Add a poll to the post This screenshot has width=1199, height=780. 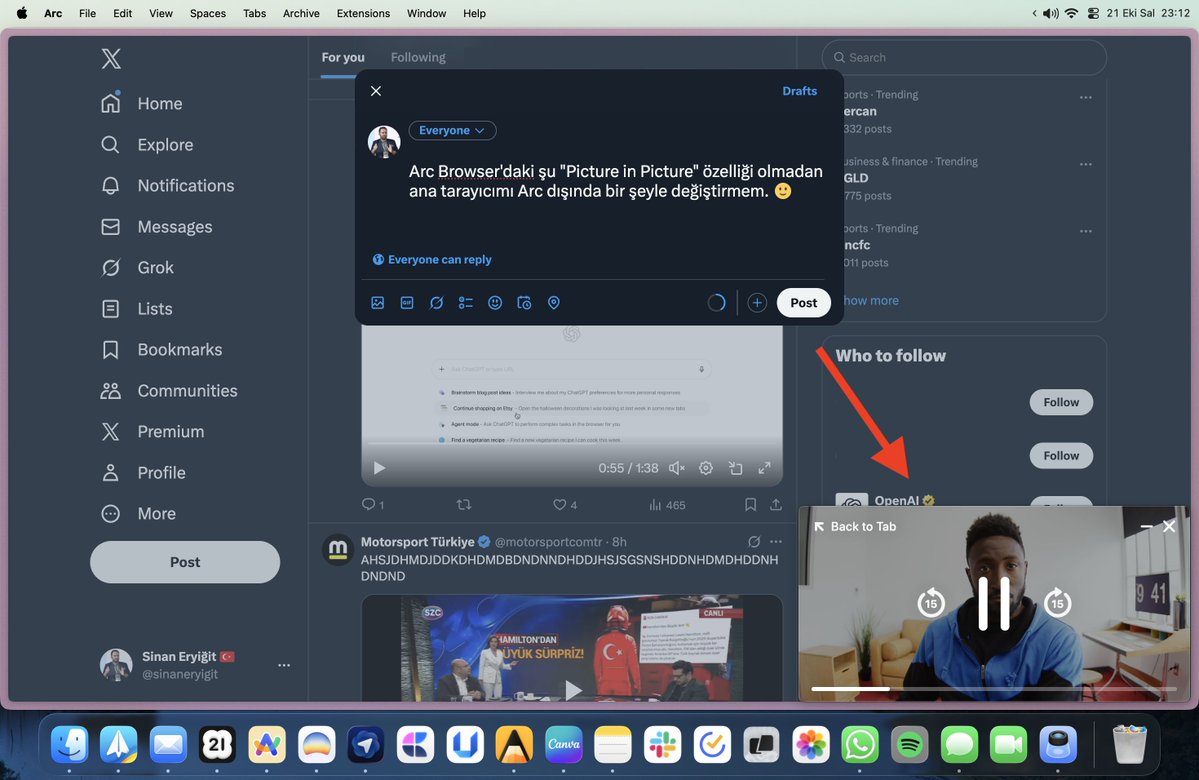(x=466, y=303)
